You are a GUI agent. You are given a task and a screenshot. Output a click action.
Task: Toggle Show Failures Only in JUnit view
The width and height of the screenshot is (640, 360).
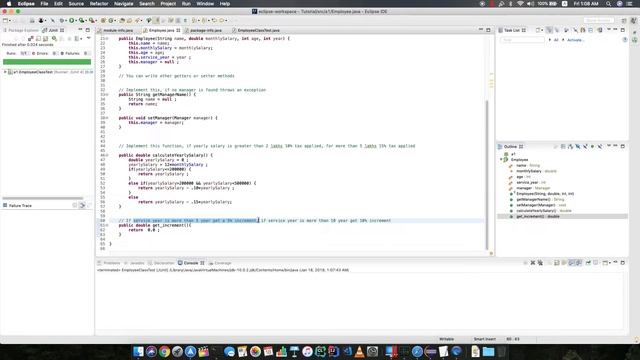[31, 38]
